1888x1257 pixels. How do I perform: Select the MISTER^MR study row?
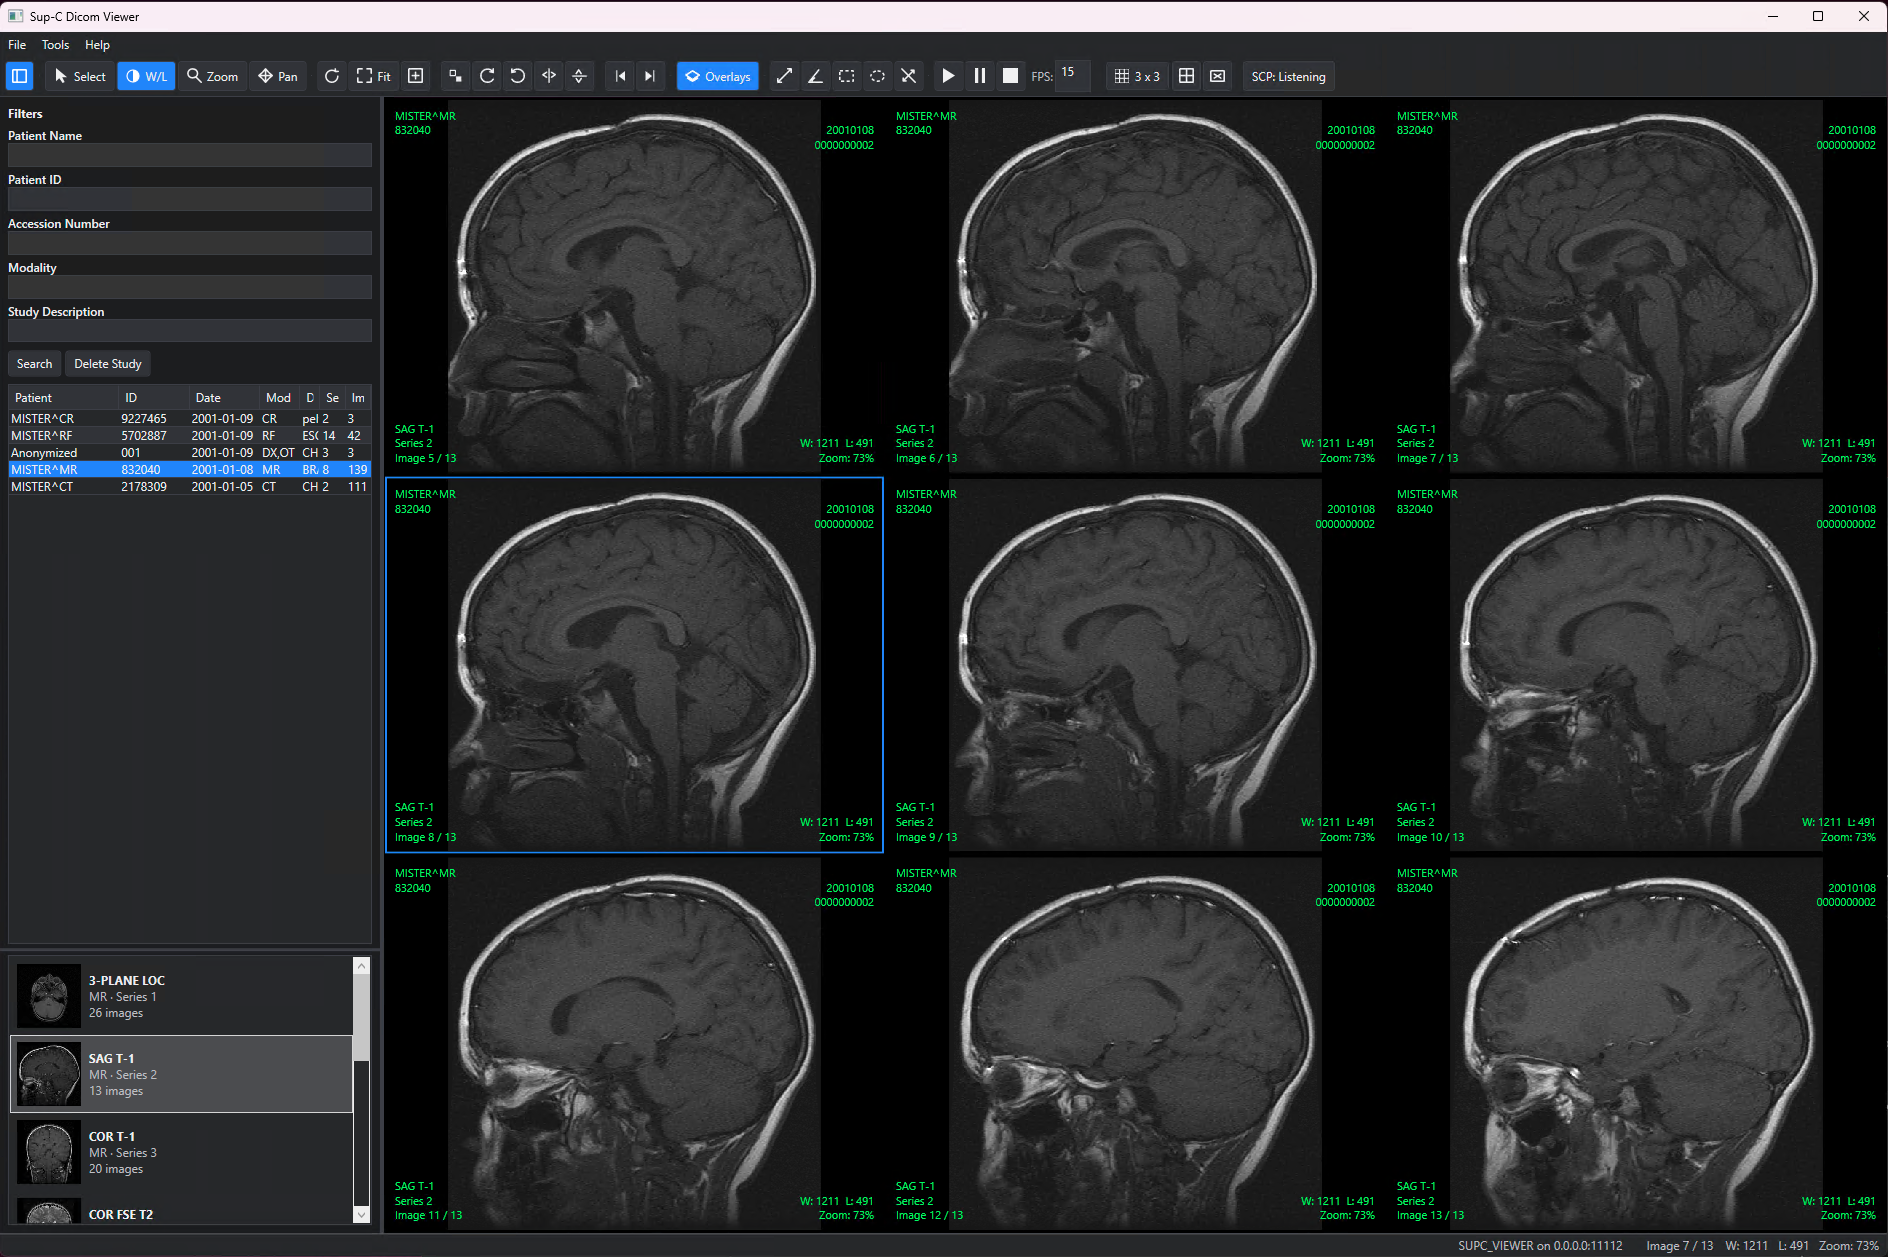[x=190, y=470]
